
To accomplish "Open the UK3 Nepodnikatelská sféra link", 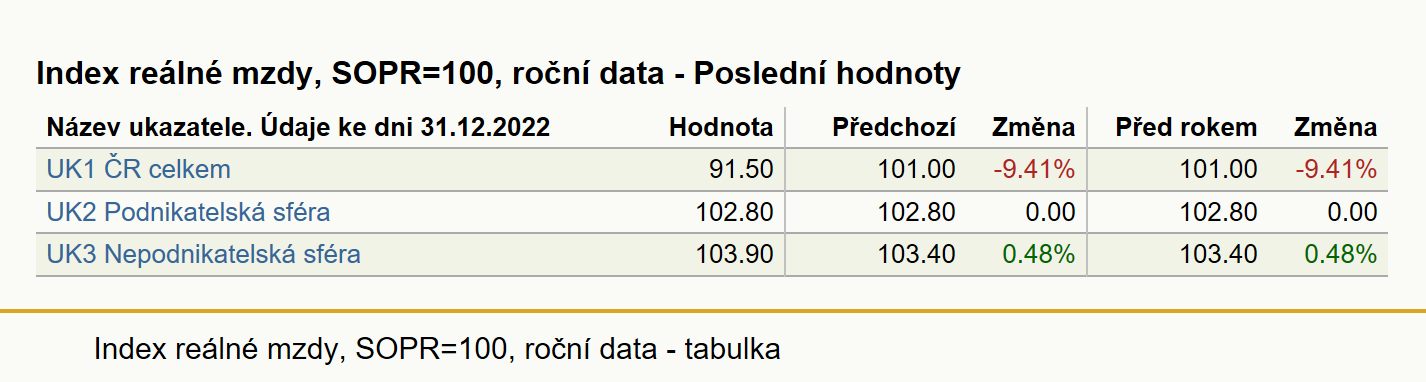I will click(x=203, y=255).
